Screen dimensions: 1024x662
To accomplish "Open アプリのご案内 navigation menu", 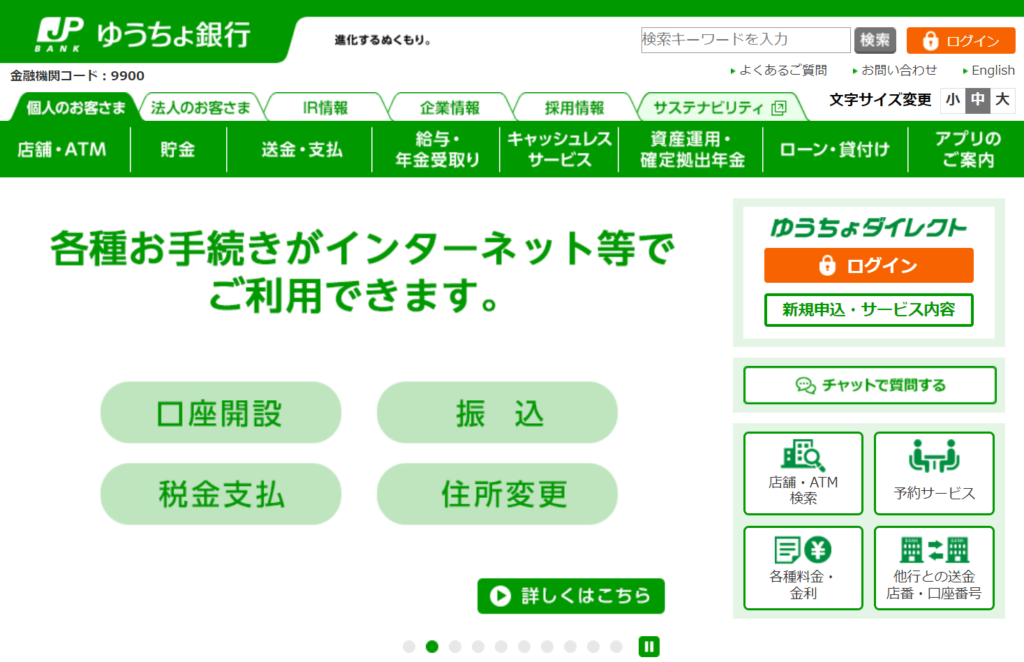I will 968,150.
